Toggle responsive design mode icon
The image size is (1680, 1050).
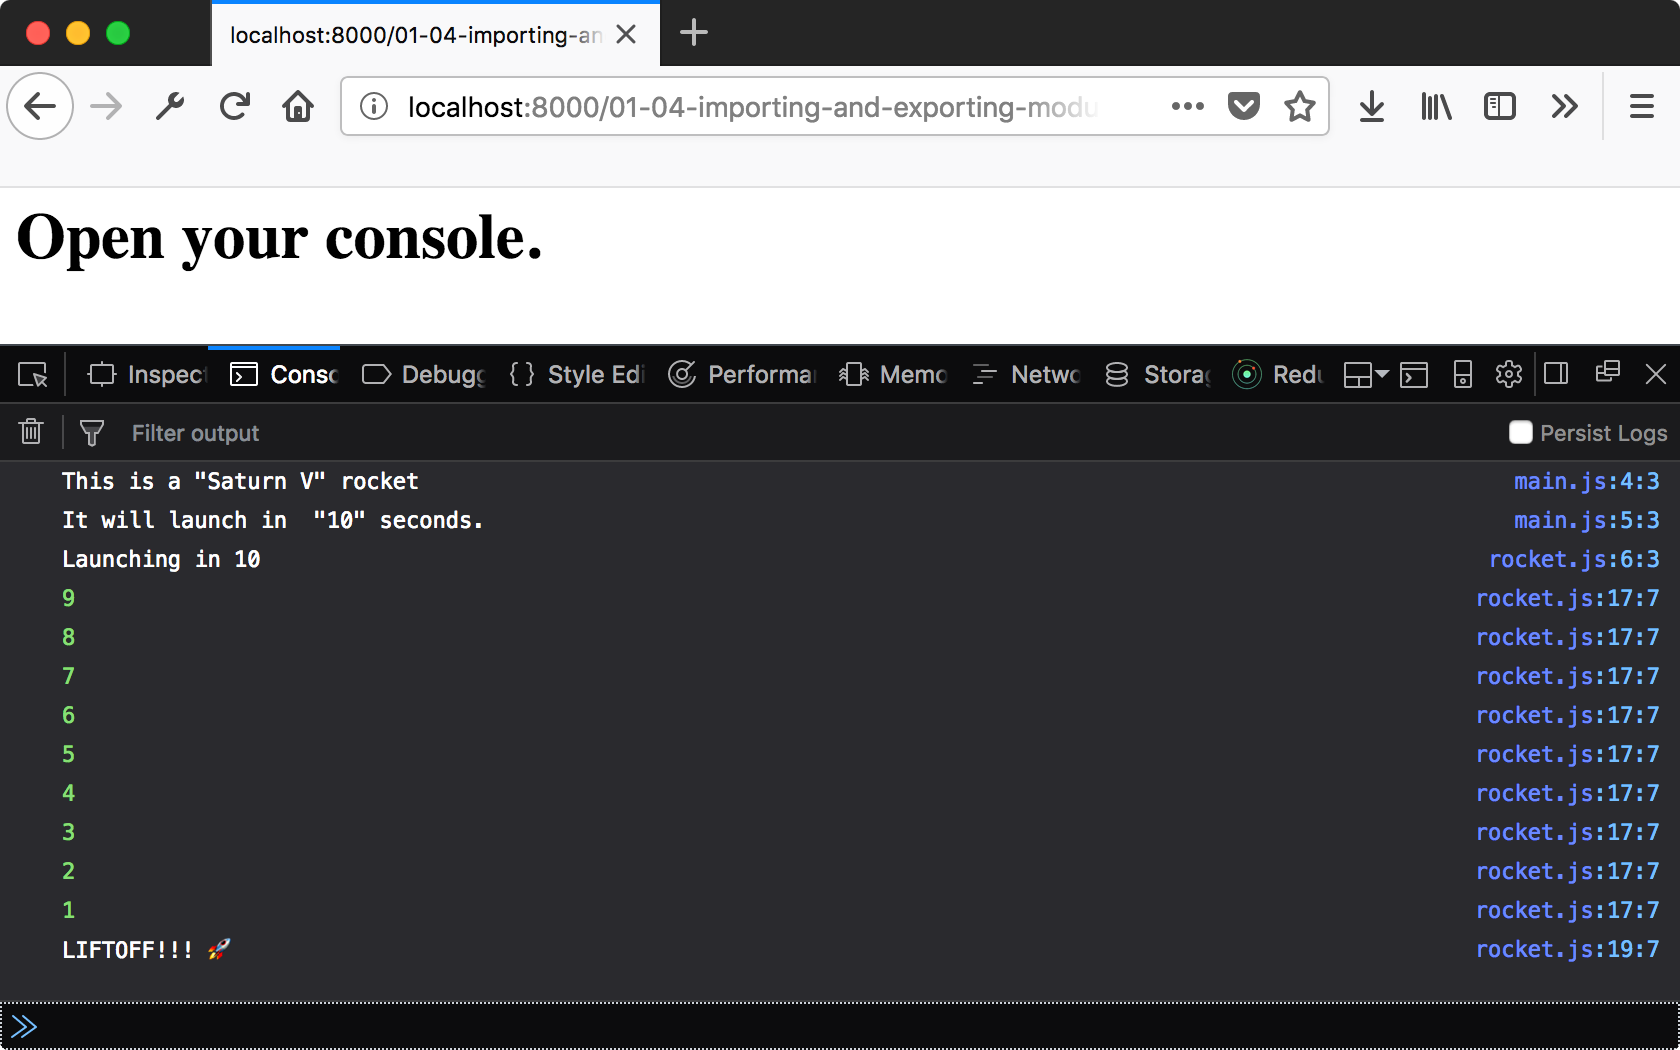click(x=1462, y=375)
